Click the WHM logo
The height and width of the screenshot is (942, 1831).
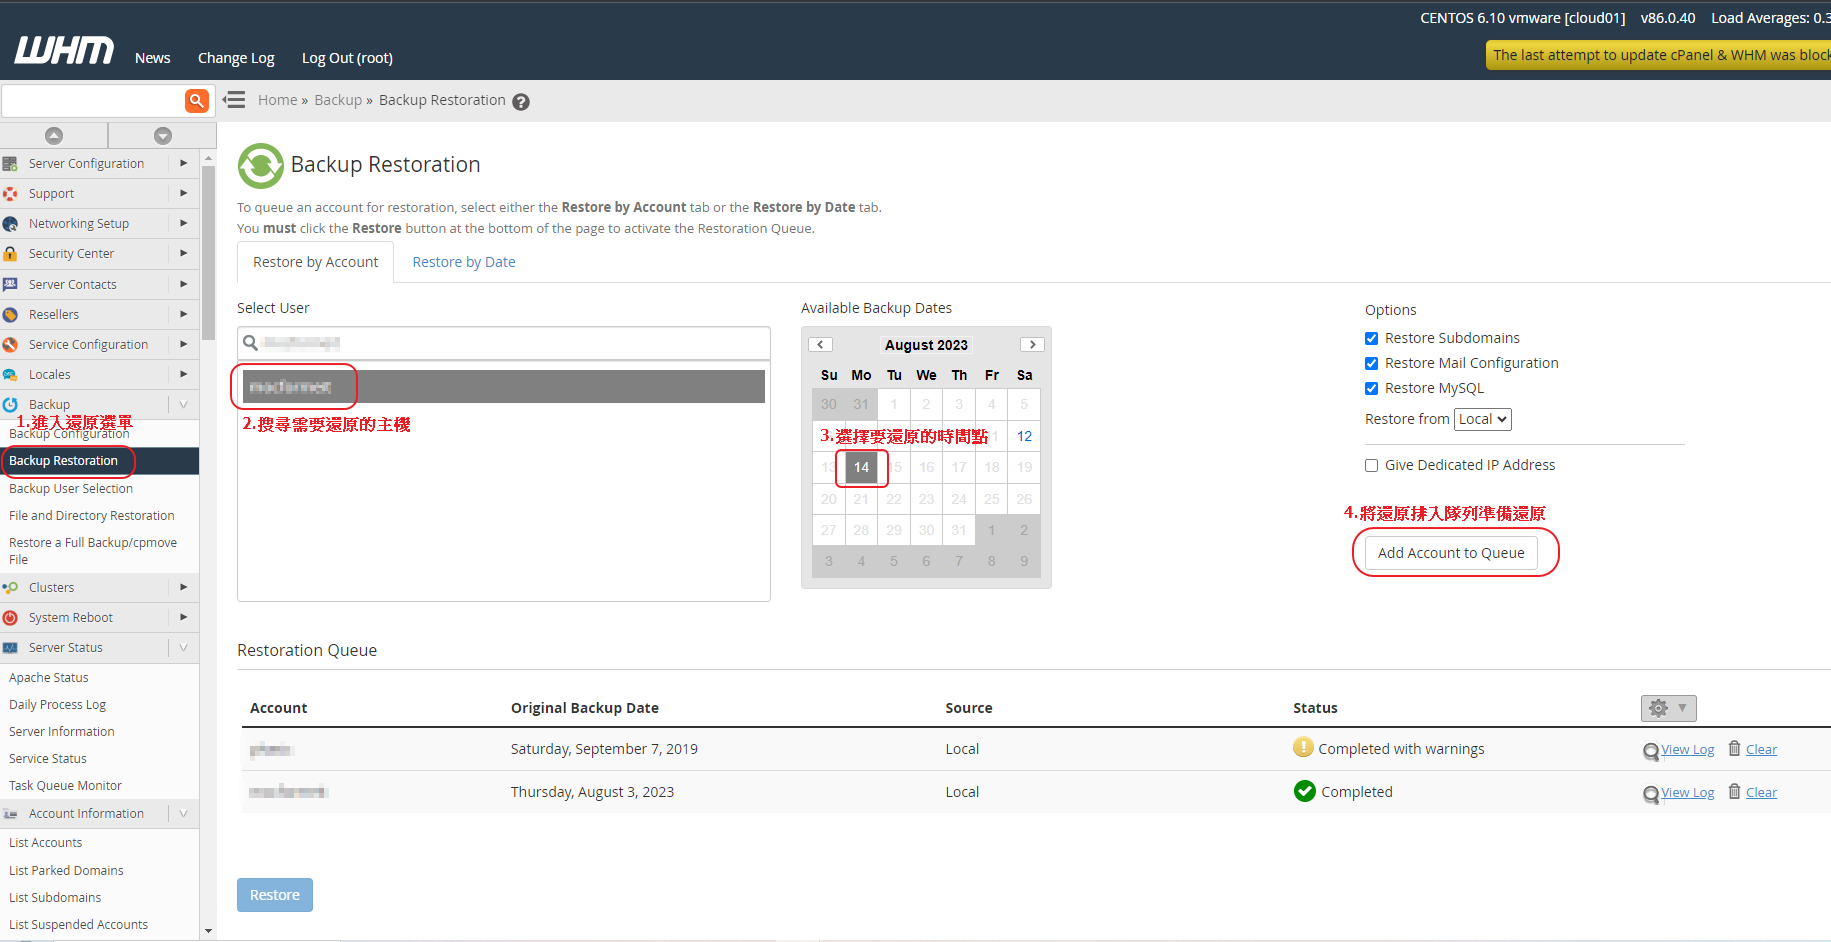pyautogui.click(x=64, y=51)
